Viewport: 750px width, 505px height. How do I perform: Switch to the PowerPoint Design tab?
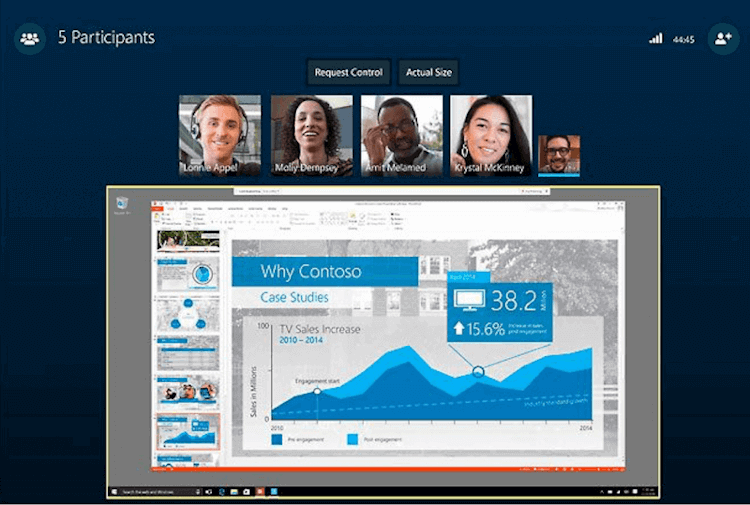(197, 209)
